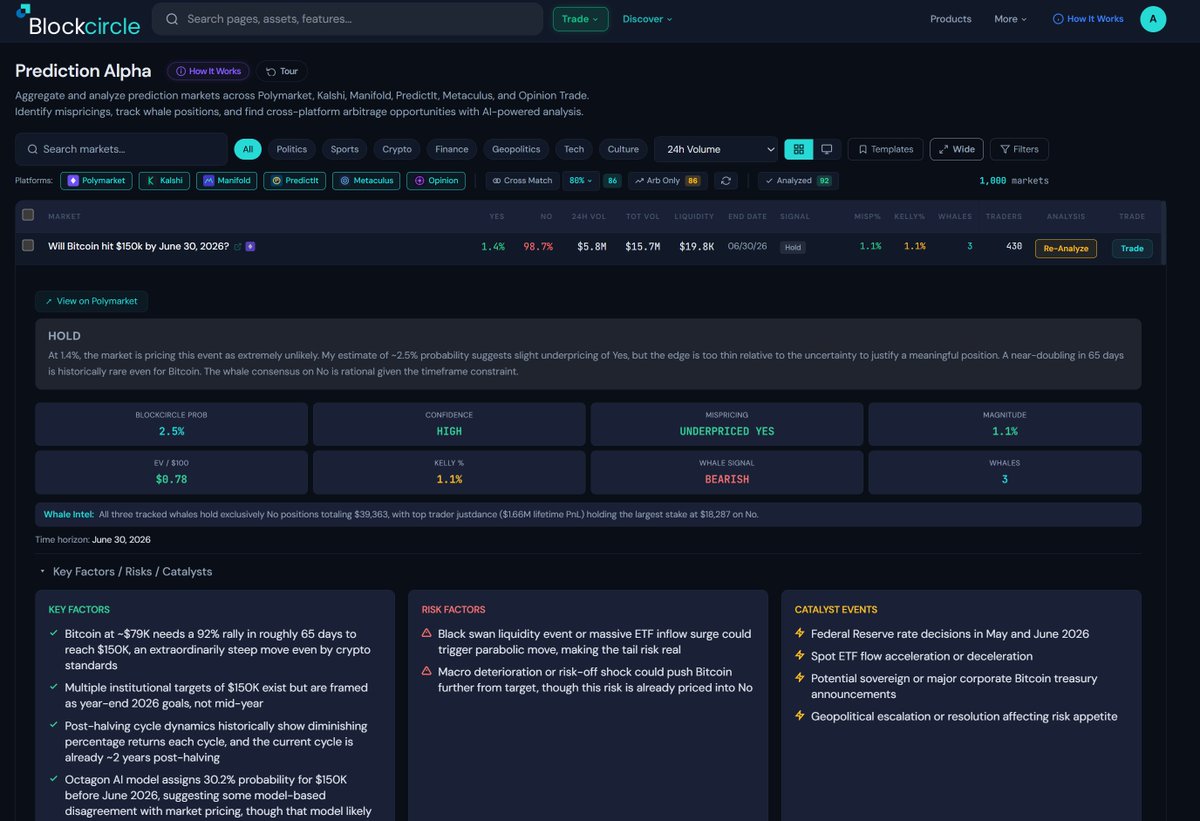Click the purple How It Works button
The height and width of the screenshot is (821, 1200).
coord(208,72)
